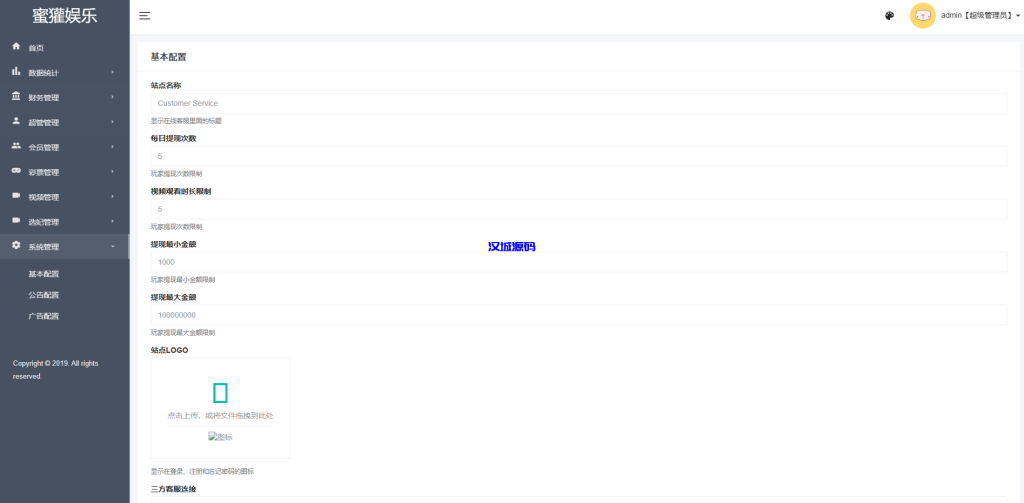Focus the 站点名称 input field

578,103
